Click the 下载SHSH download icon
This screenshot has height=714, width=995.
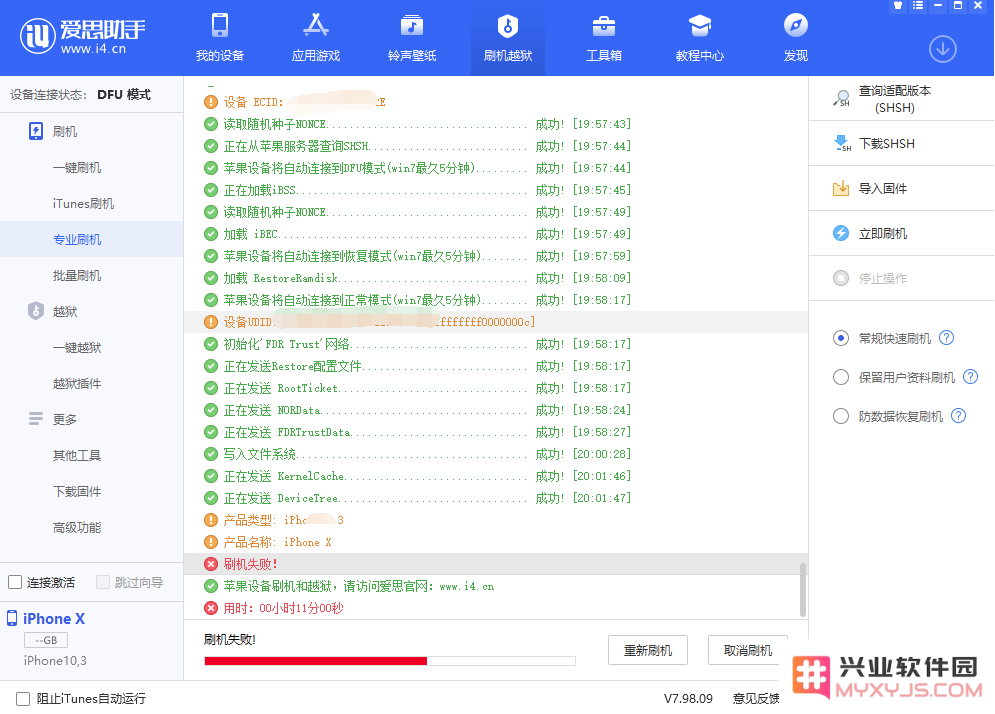coord(841,143)
